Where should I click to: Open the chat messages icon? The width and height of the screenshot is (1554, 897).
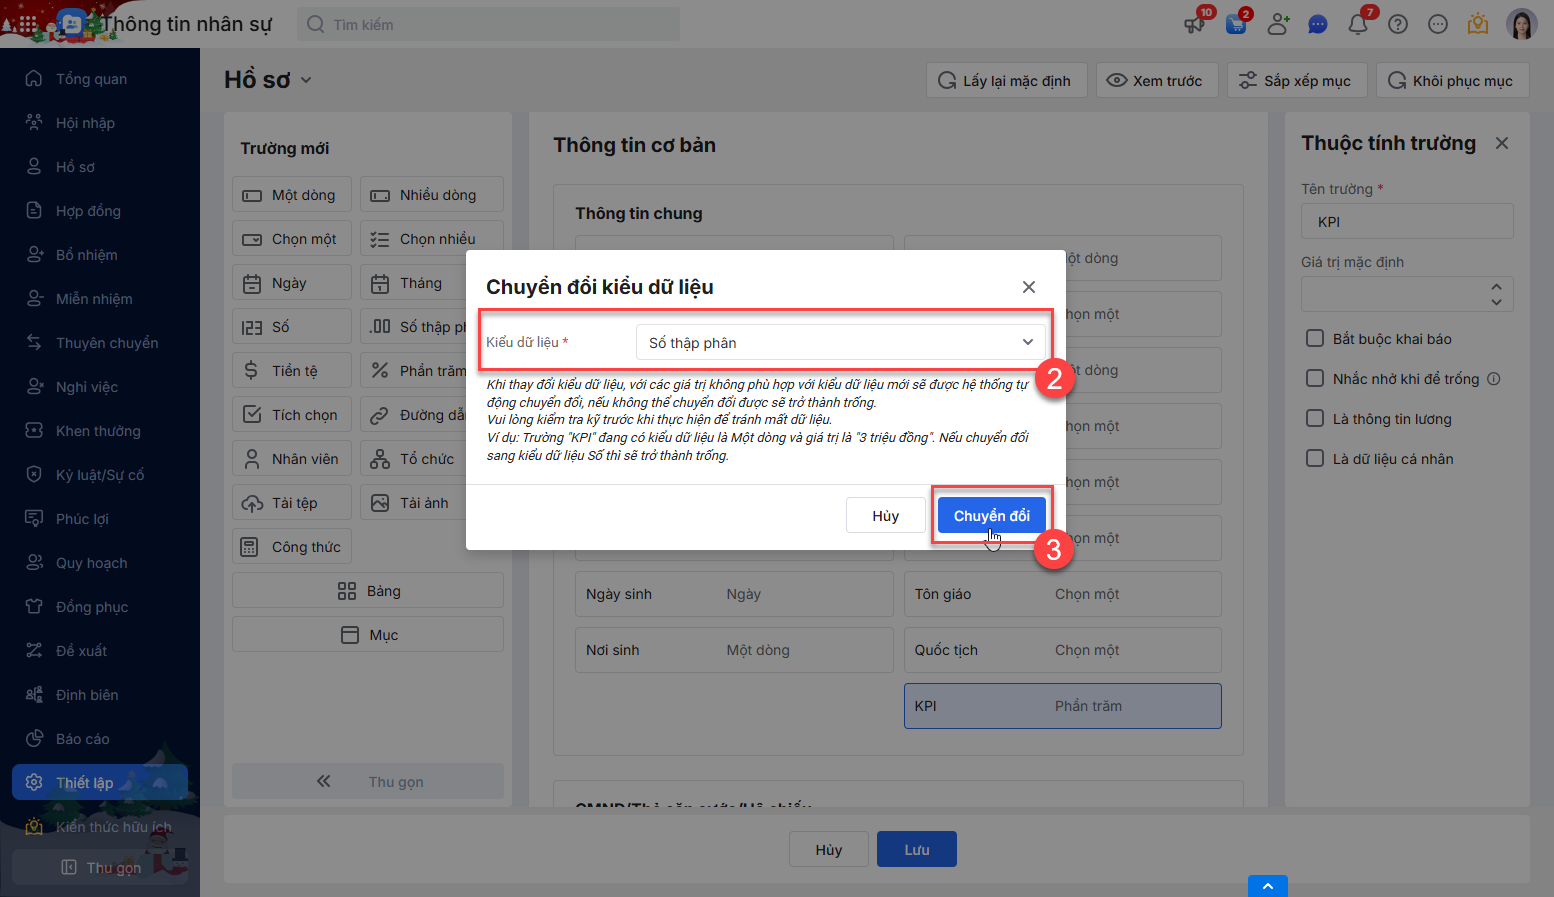tap(1318, 24)
